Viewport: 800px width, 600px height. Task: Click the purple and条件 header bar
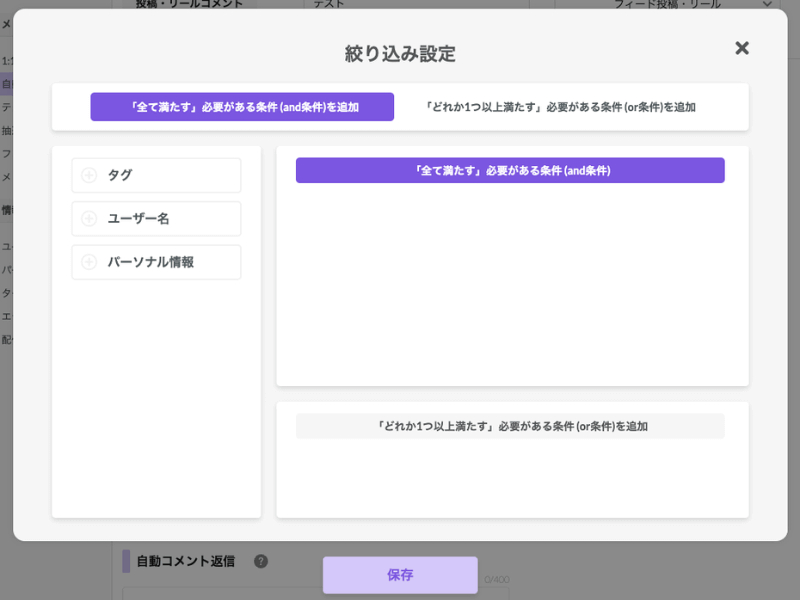(x=510, y=170)
